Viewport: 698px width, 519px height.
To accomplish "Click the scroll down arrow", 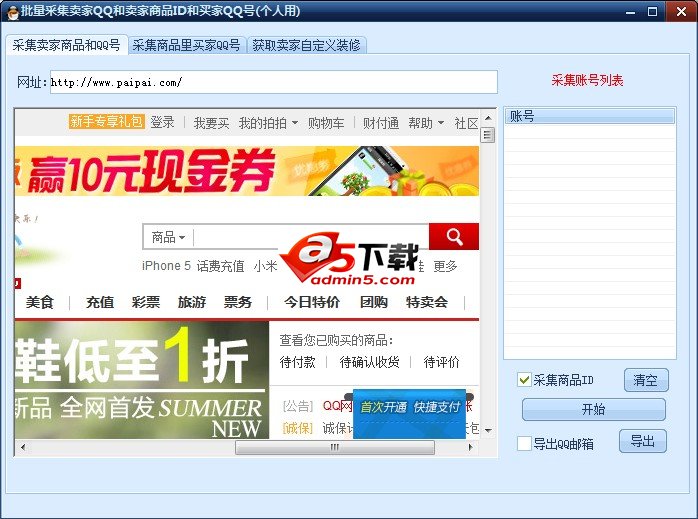I will coord(488,430).
